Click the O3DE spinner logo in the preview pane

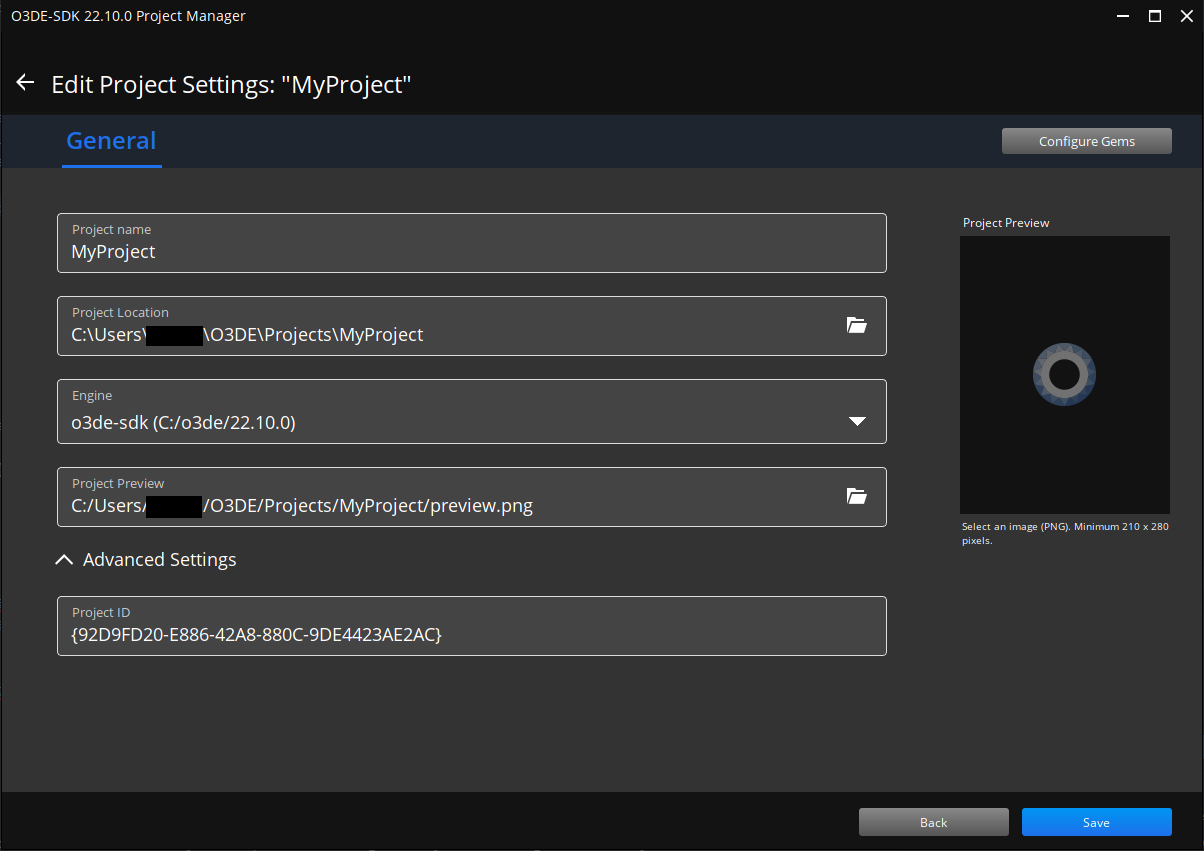[x=1064, y=374]
